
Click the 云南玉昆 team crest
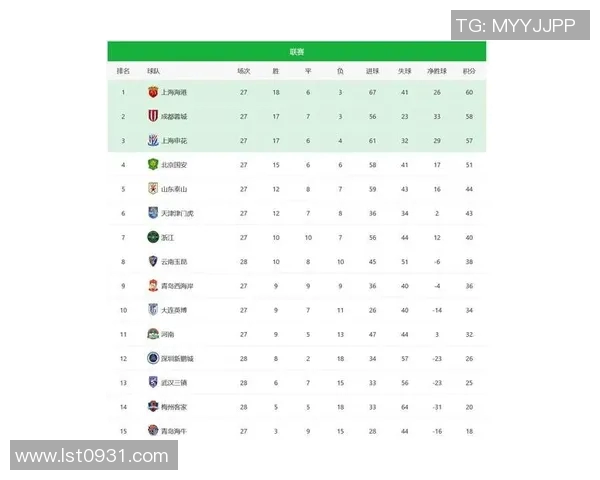point(152,262)
